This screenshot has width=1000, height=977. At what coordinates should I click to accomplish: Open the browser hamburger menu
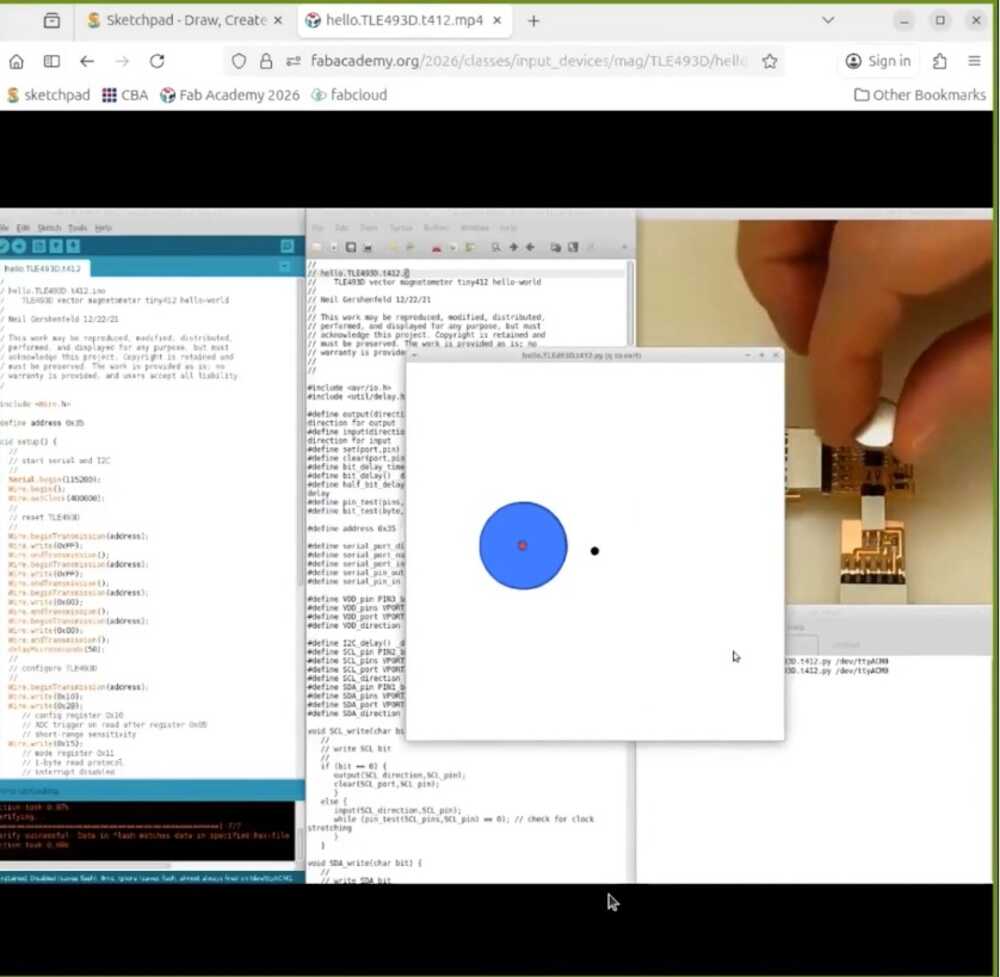pyautogui.click(x=974, y=61)
